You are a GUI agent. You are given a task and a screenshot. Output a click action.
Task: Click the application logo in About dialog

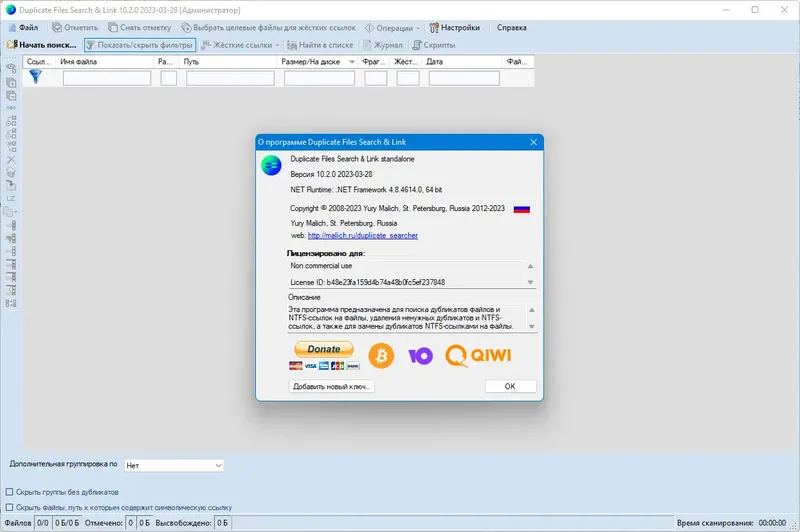(x=271, y=166)
